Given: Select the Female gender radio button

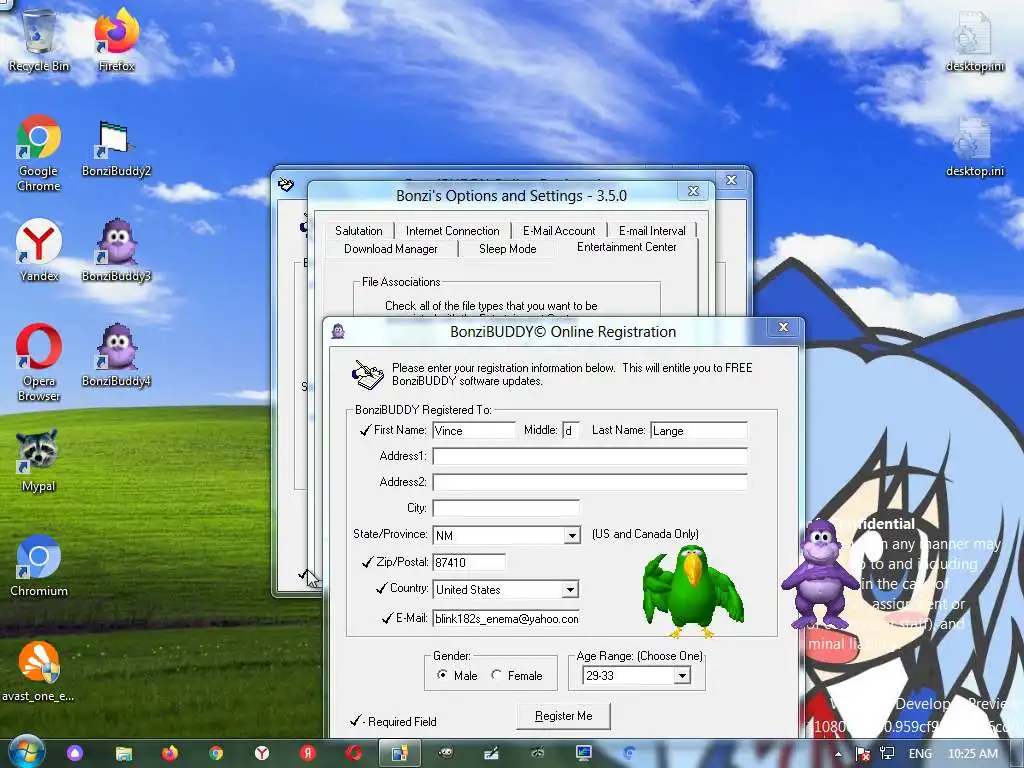Looking at the screenshot, I should click(x=496, y=675).
